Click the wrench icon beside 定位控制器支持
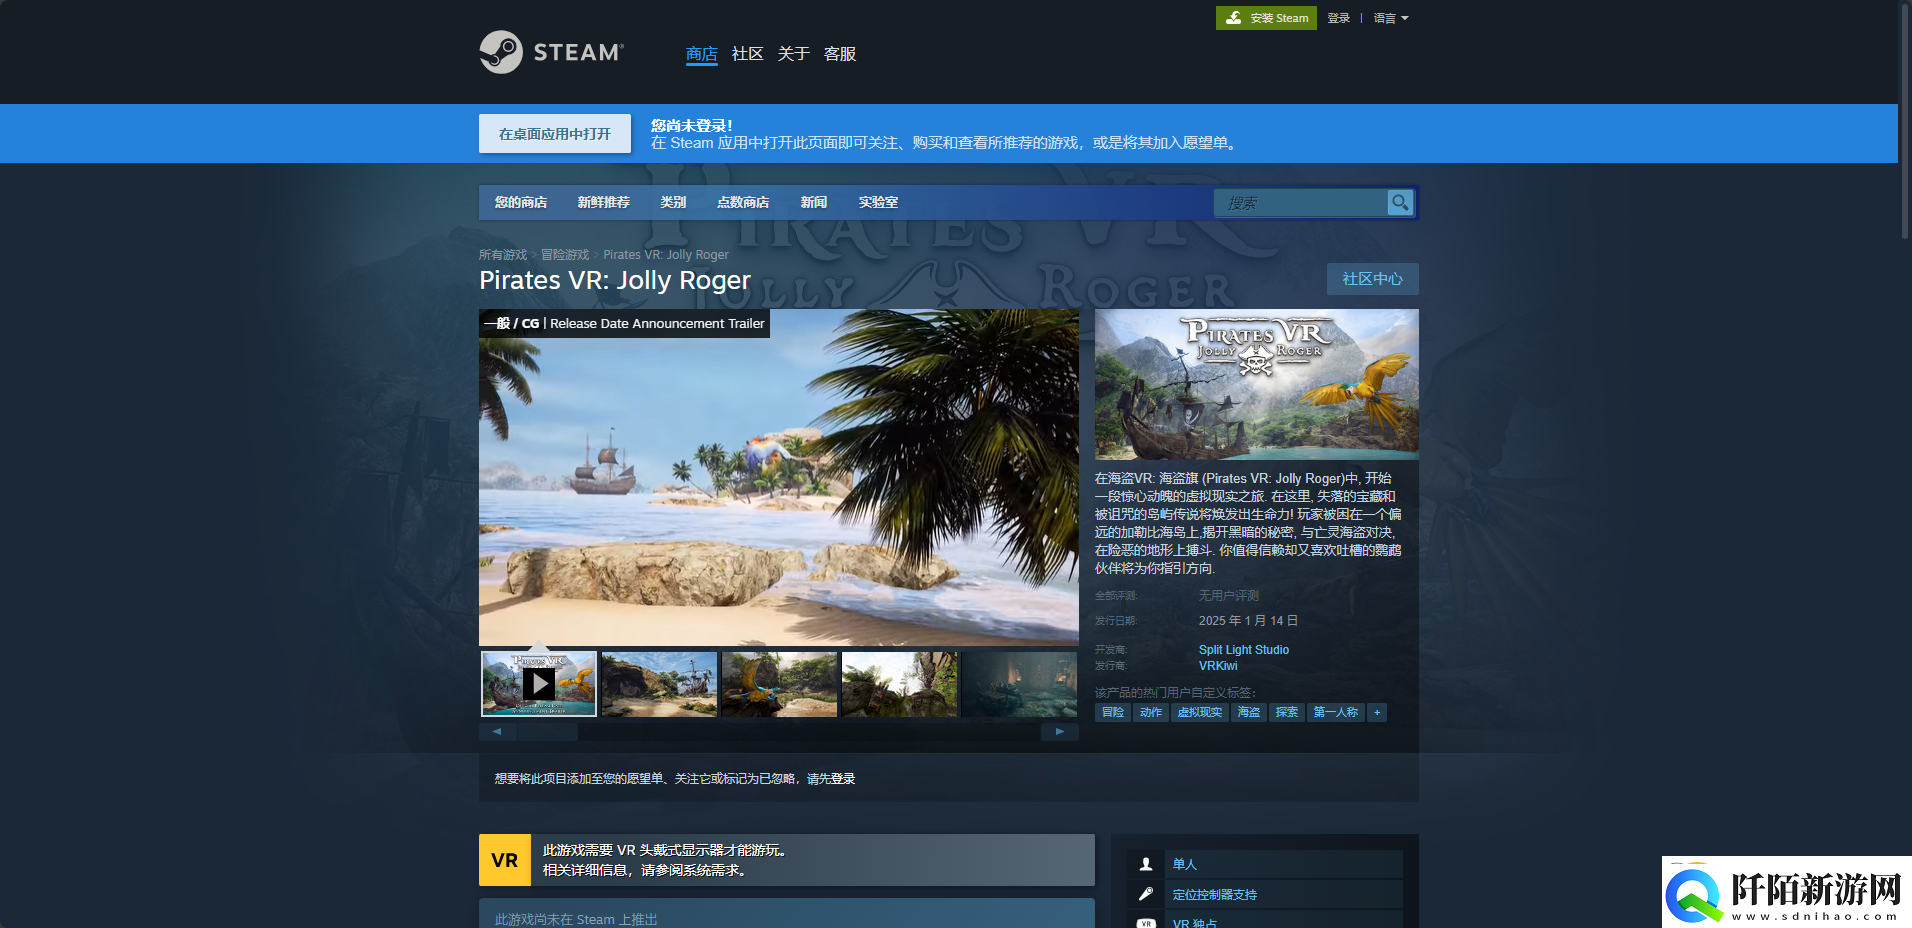 click(1146, 893)
